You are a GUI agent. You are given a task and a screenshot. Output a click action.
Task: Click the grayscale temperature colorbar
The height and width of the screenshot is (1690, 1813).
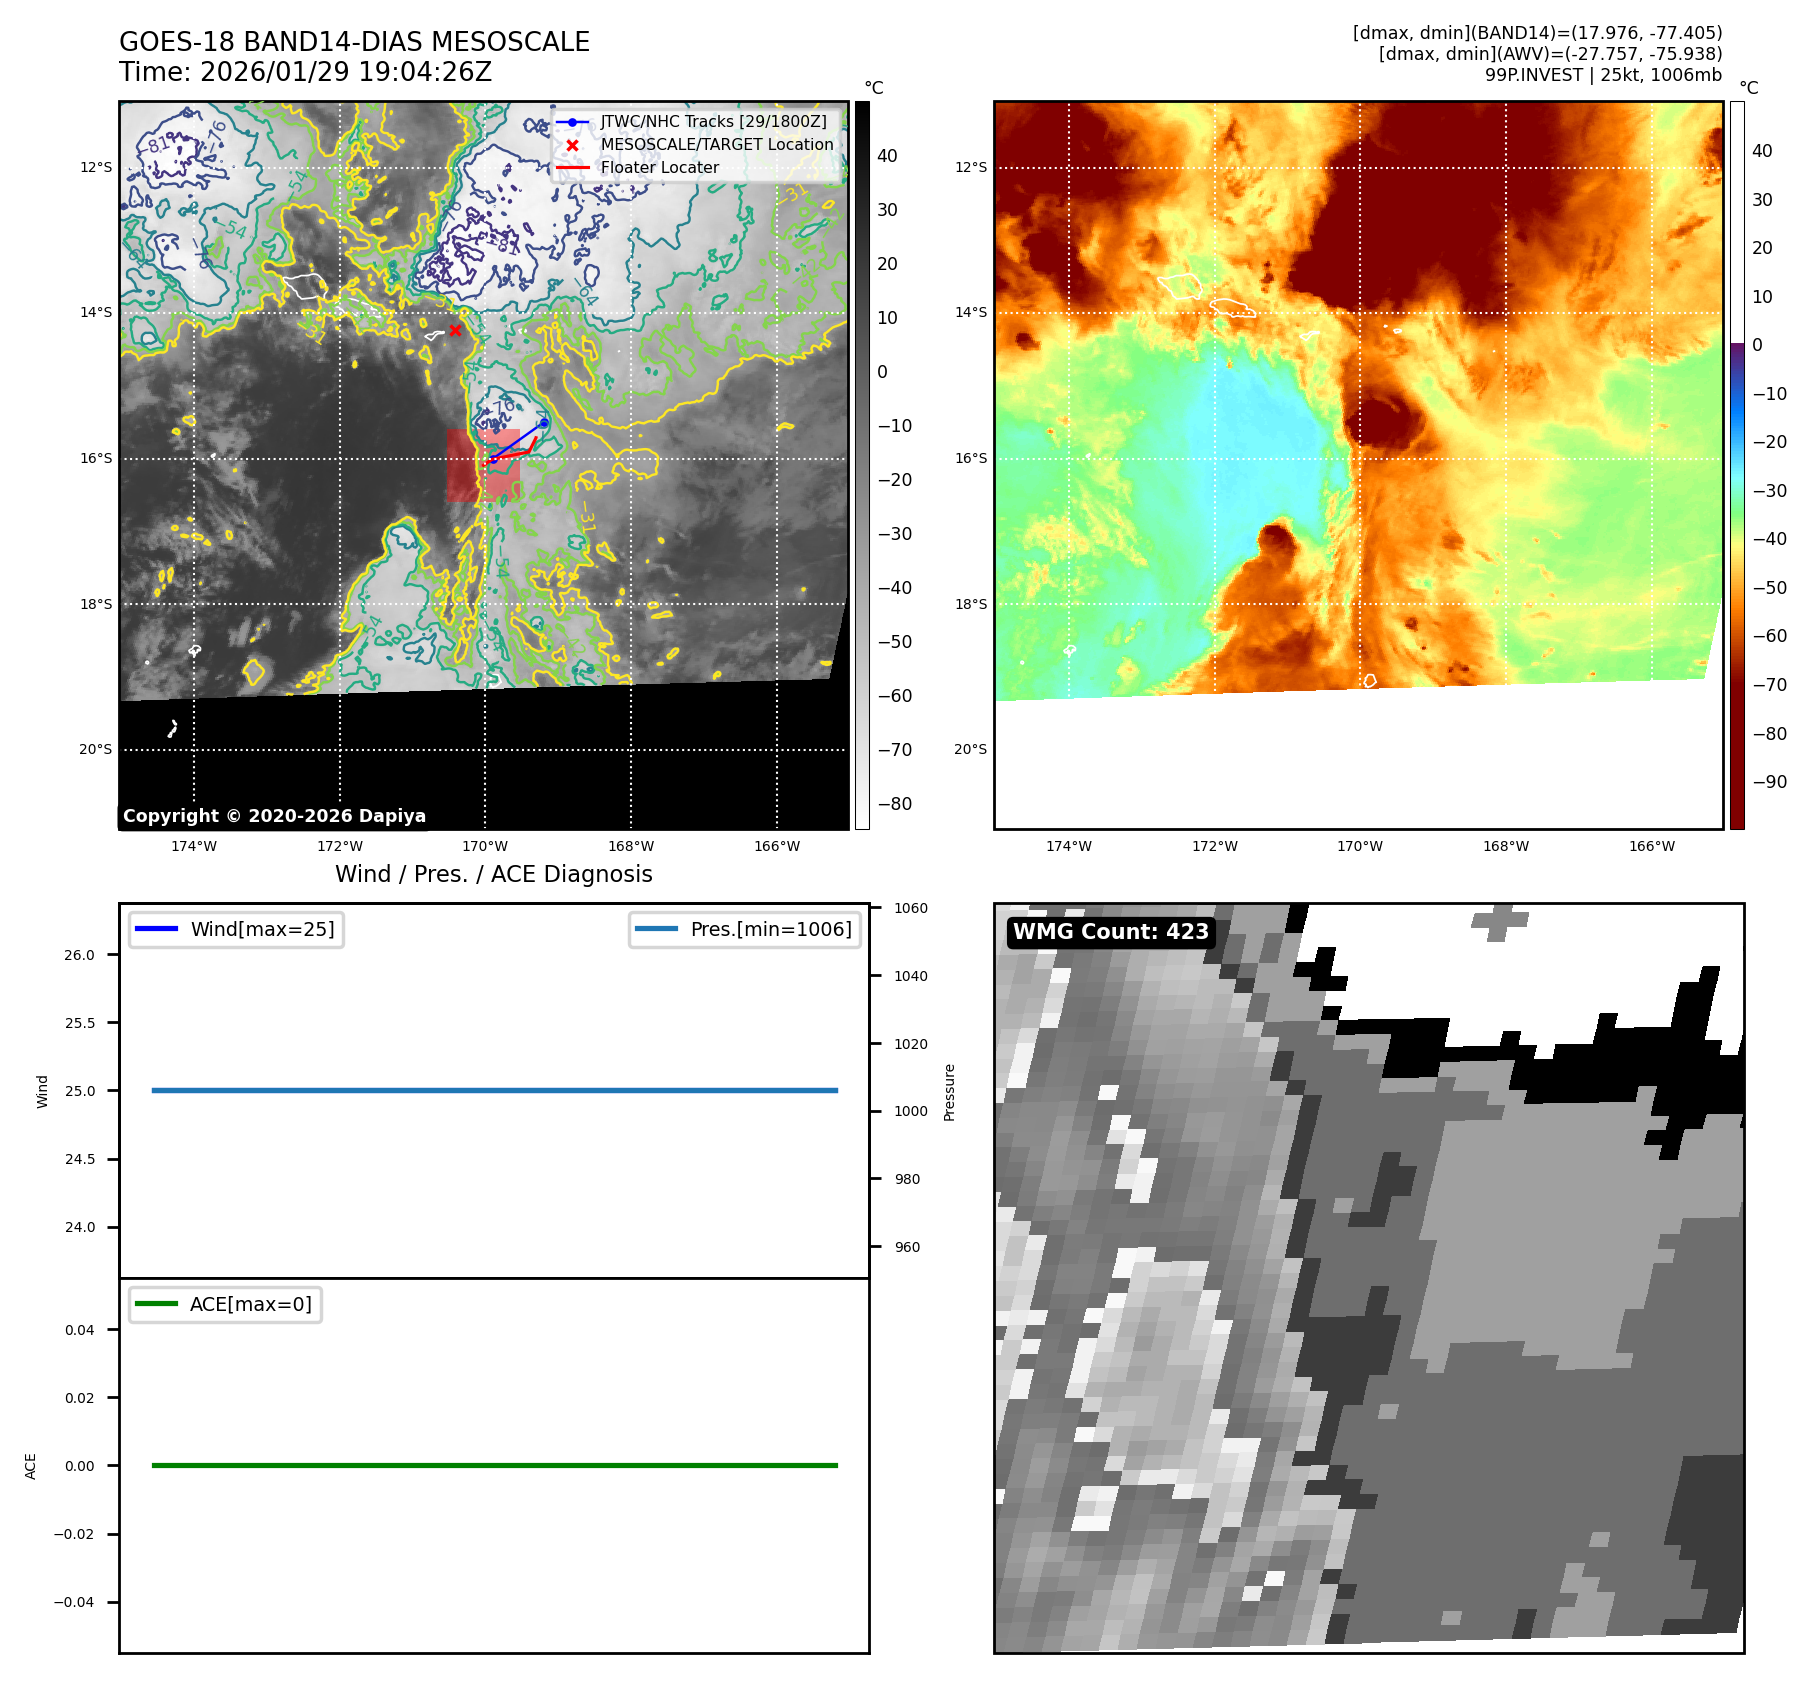pos(861,465)
